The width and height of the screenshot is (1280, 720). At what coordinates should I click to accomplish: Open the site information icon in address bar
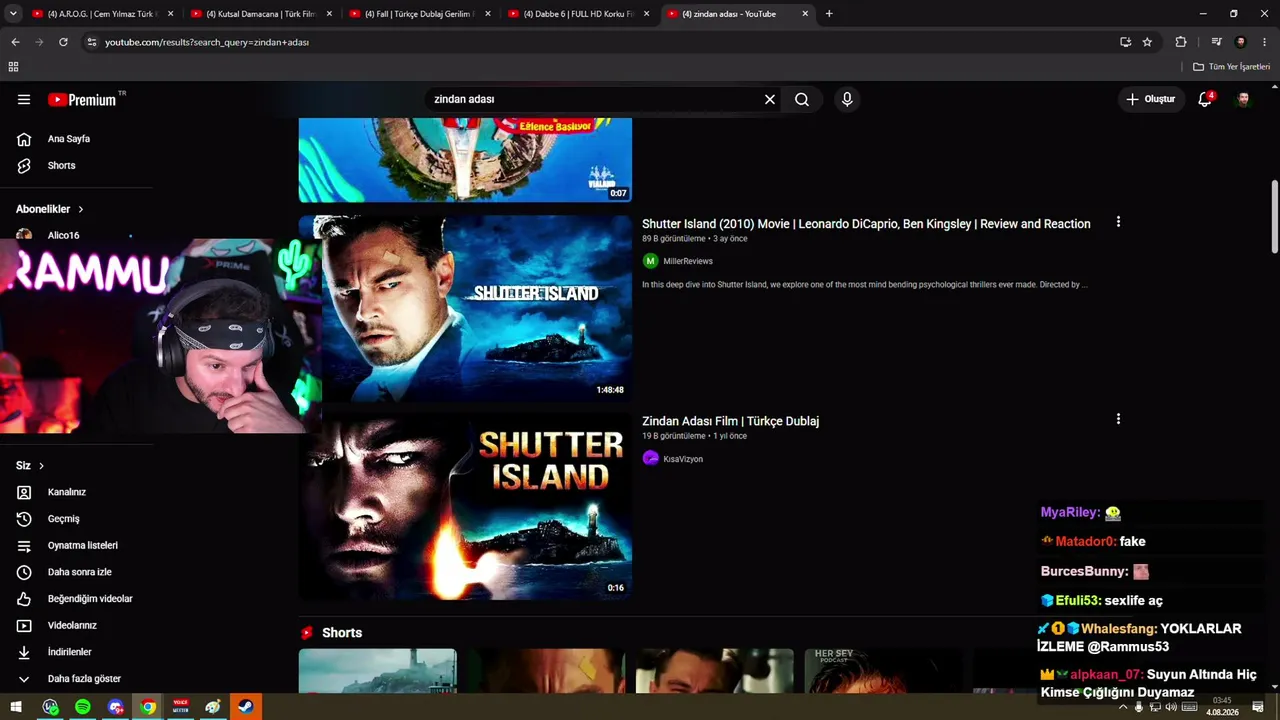click(91, 42)
